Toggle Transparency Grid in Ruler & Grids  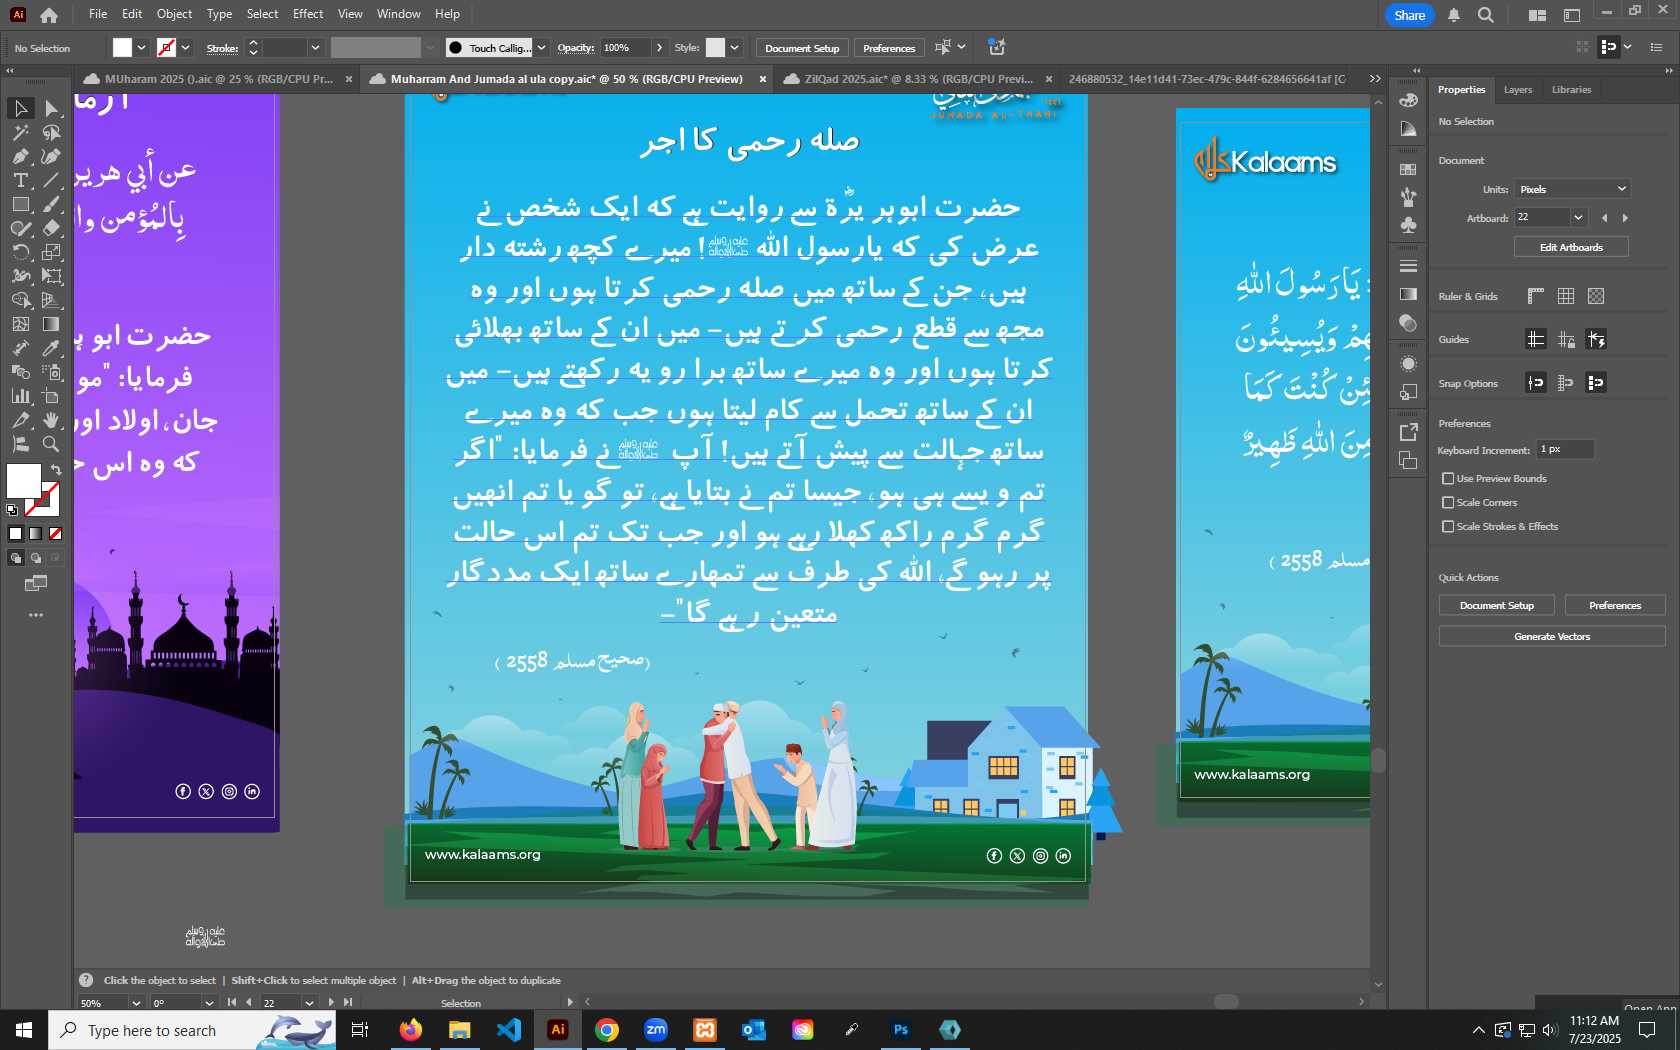[x=1596, y=296]
